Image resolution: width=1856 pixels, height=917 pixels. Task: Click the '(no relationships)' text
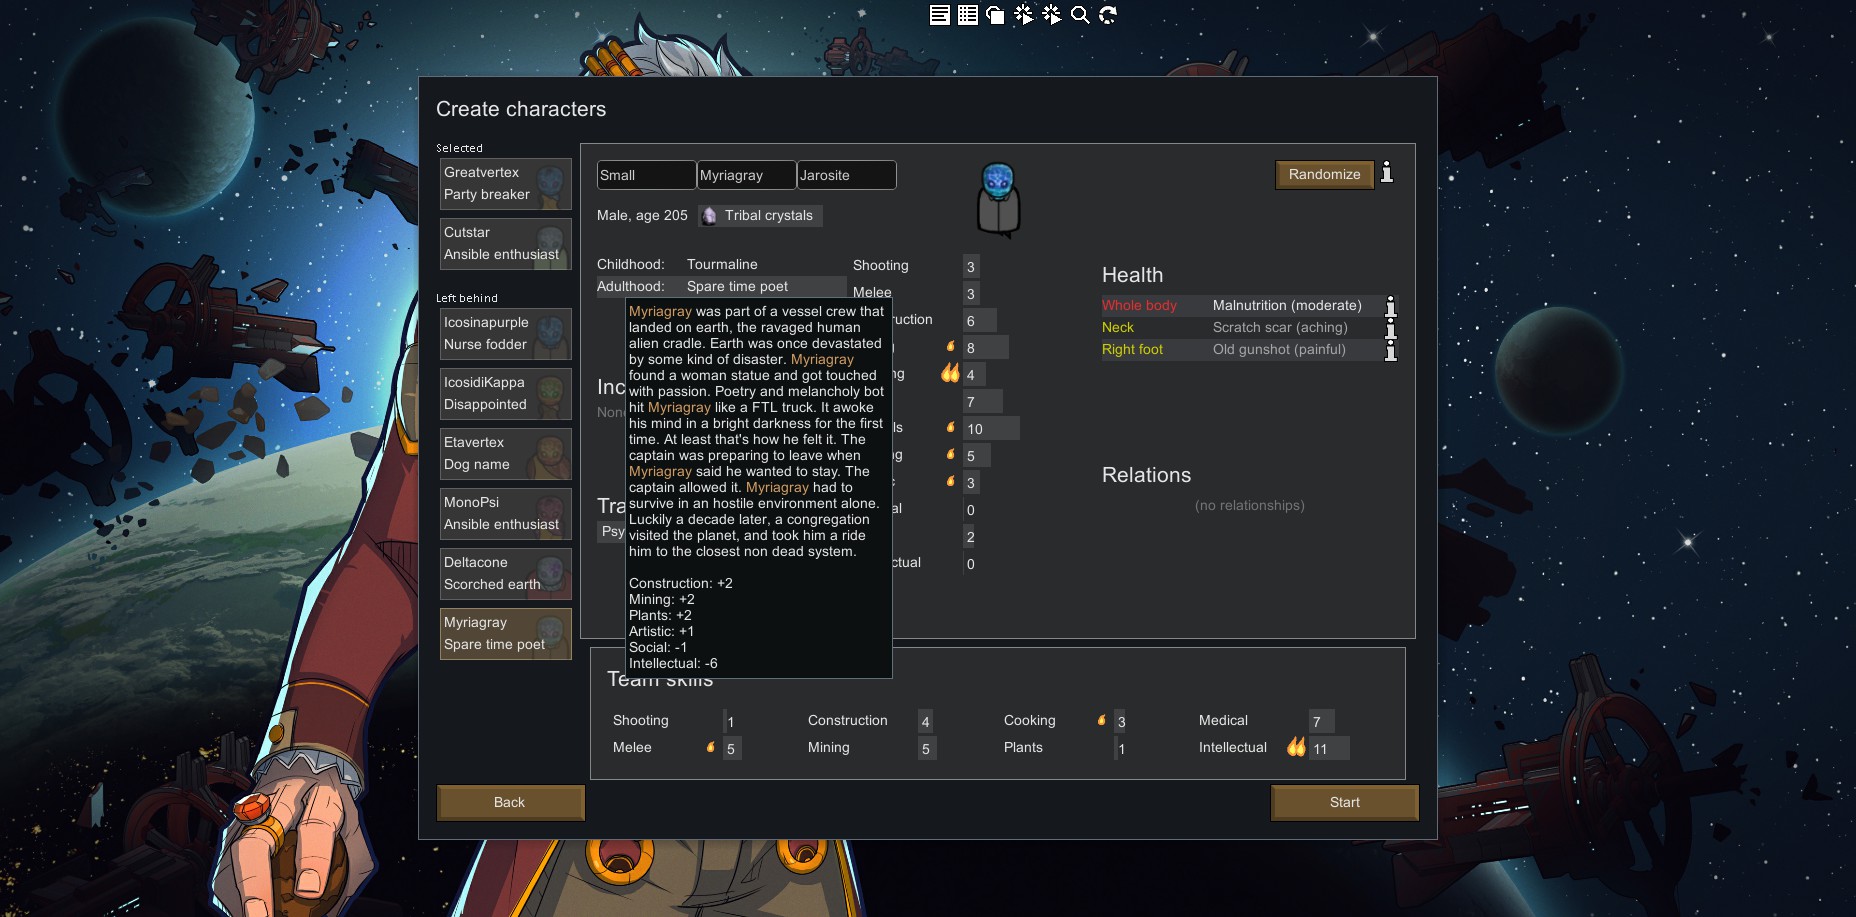click(x=1249, y=506)
